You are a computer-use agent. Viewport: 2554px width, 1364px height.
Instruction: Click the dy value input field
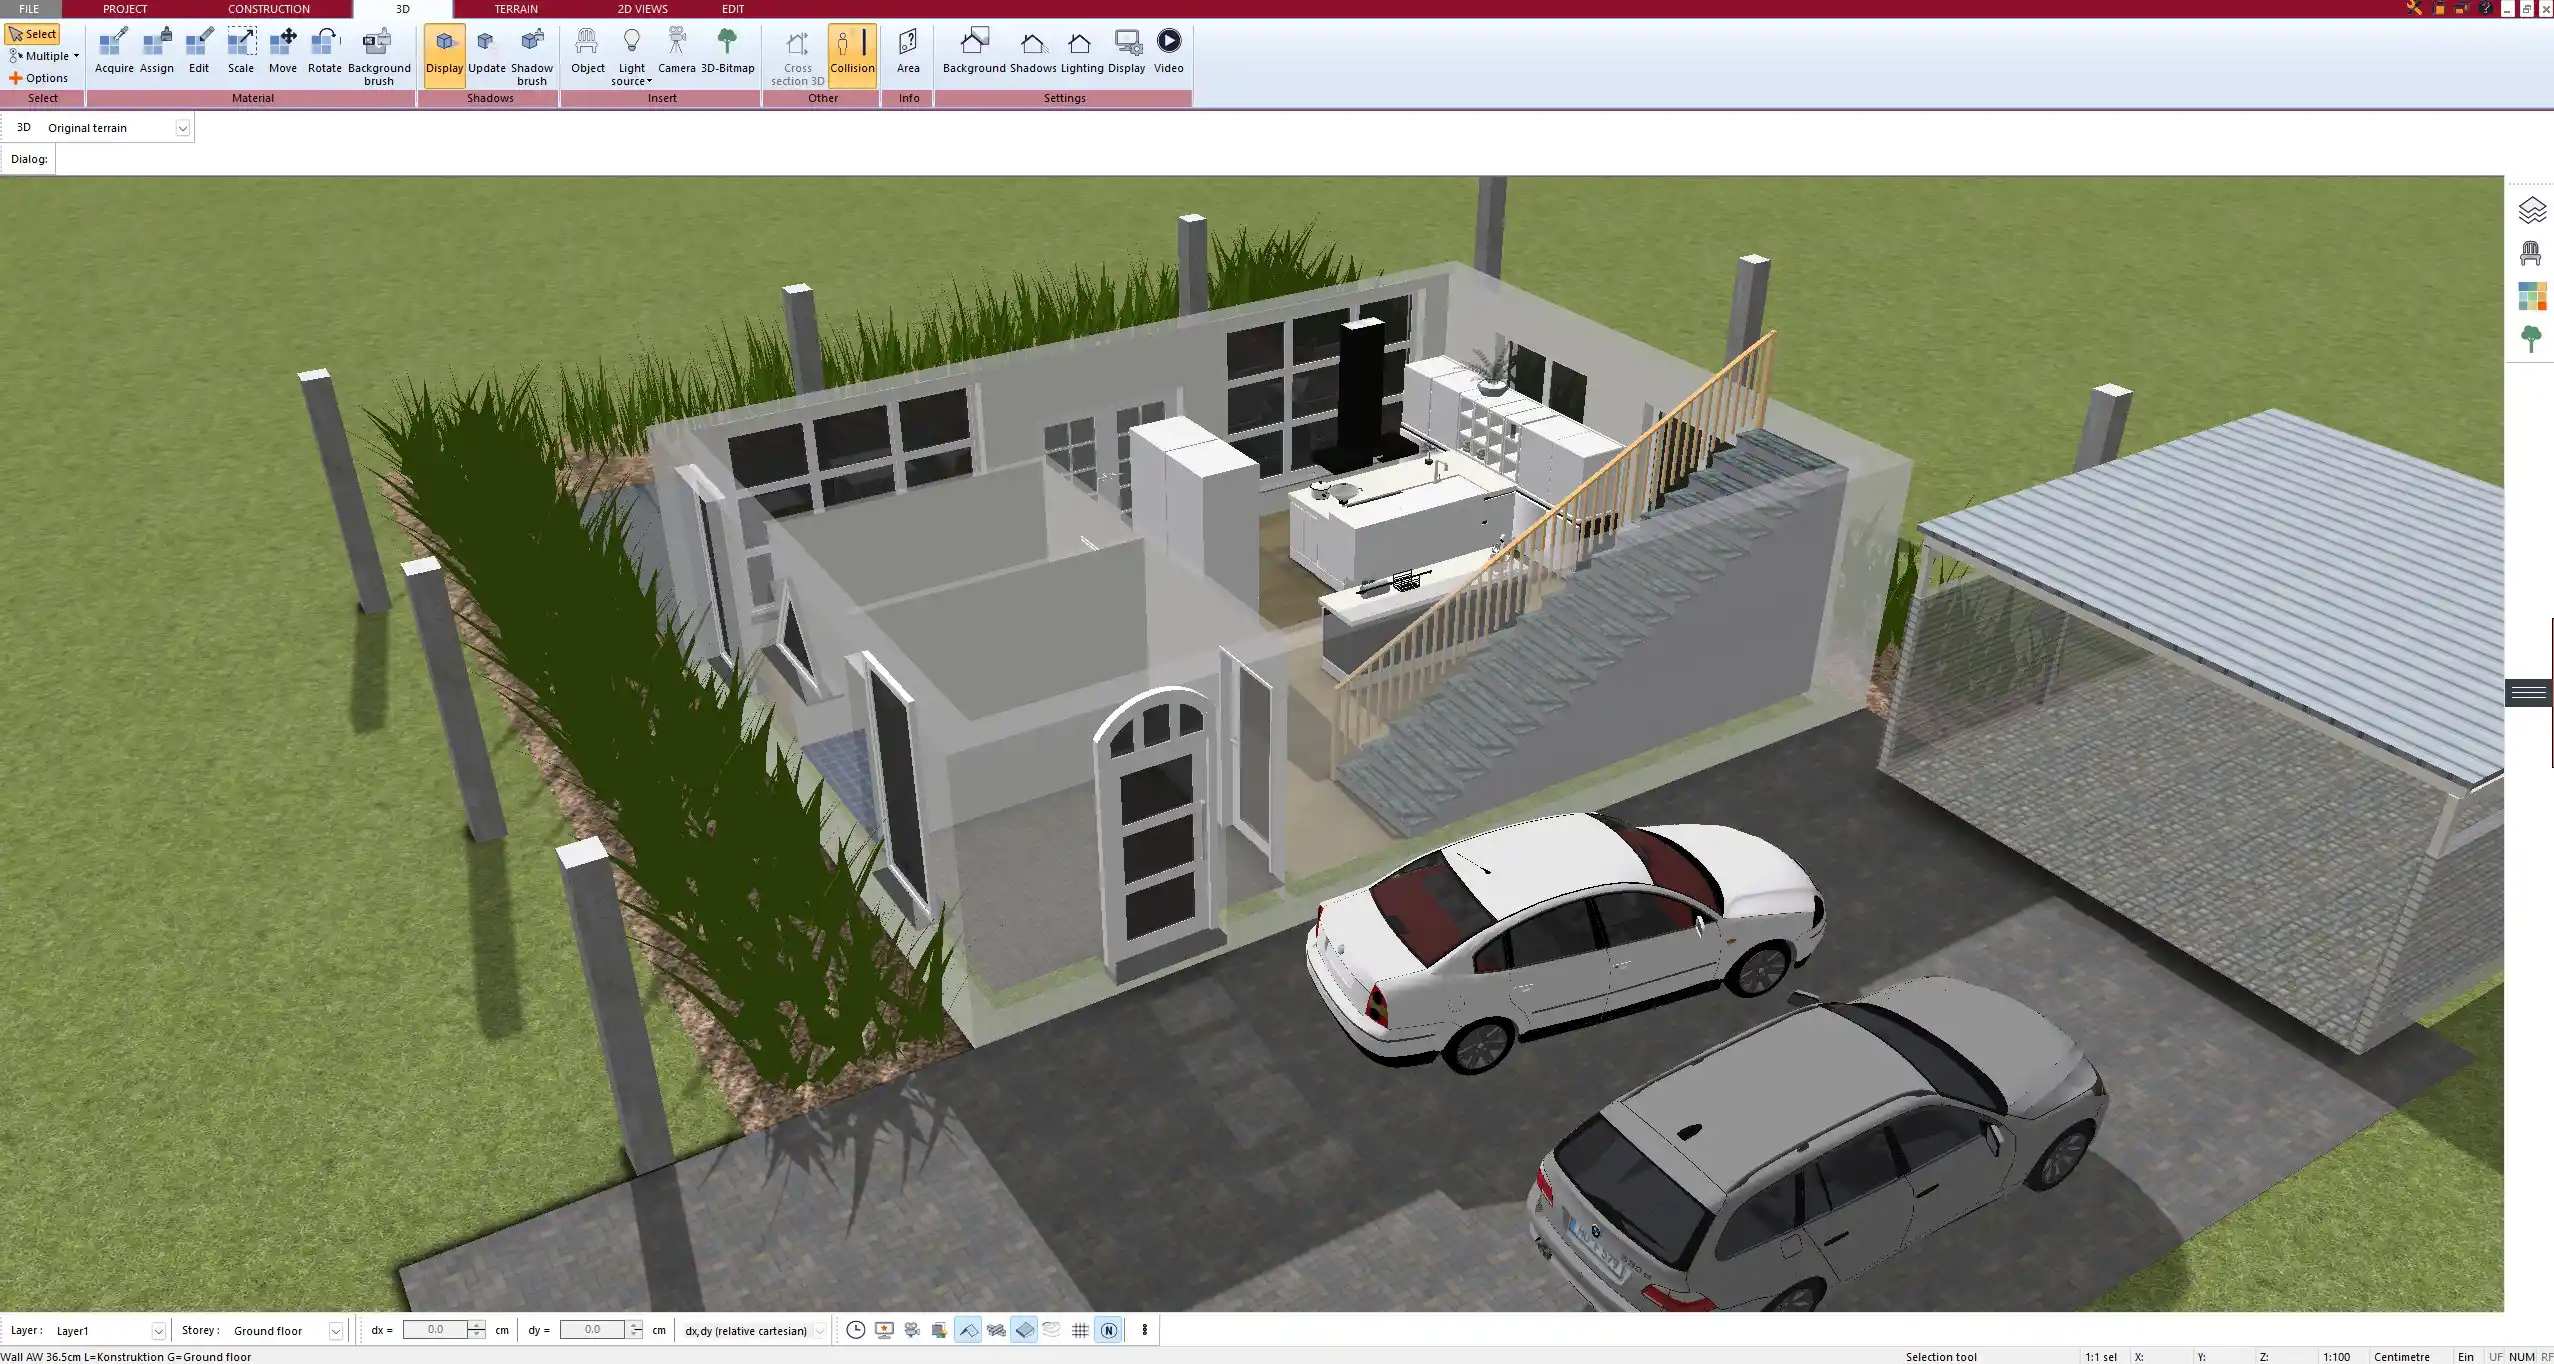click(x=592, y=1330)
